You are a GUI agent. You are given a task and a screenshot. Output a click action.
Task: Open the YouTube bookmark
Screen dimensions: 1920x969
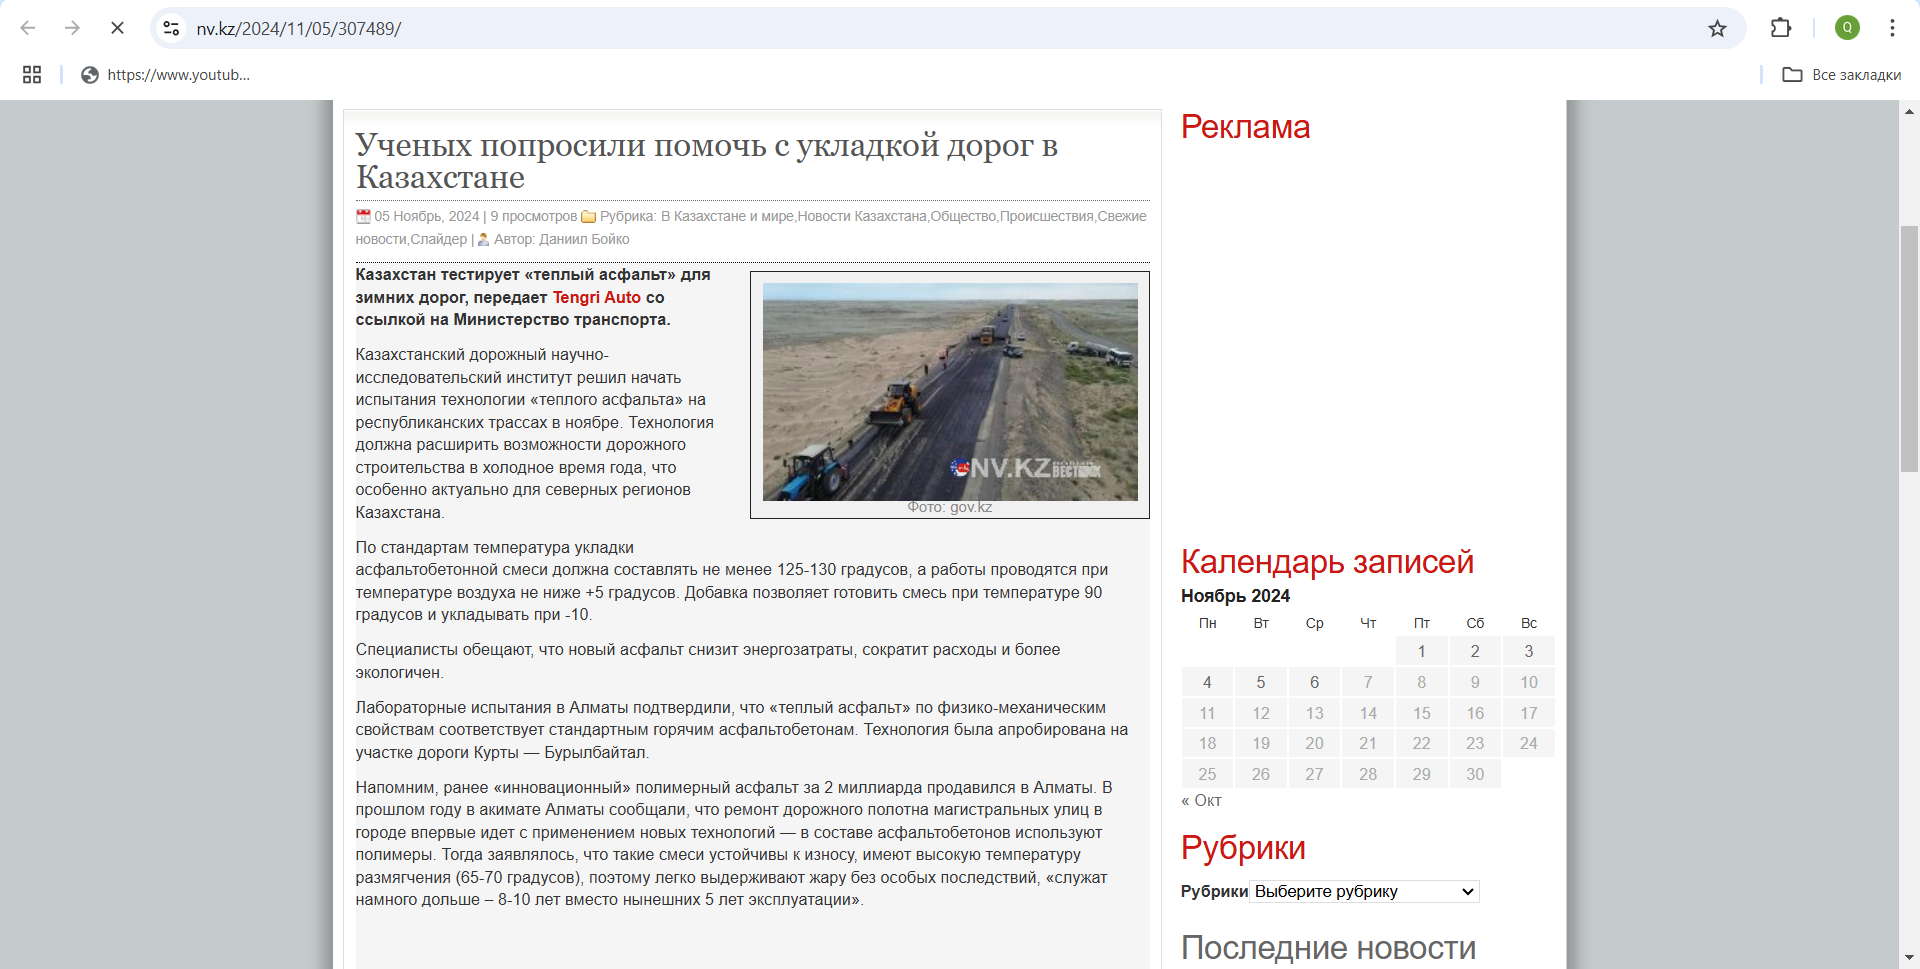point(166,75)
